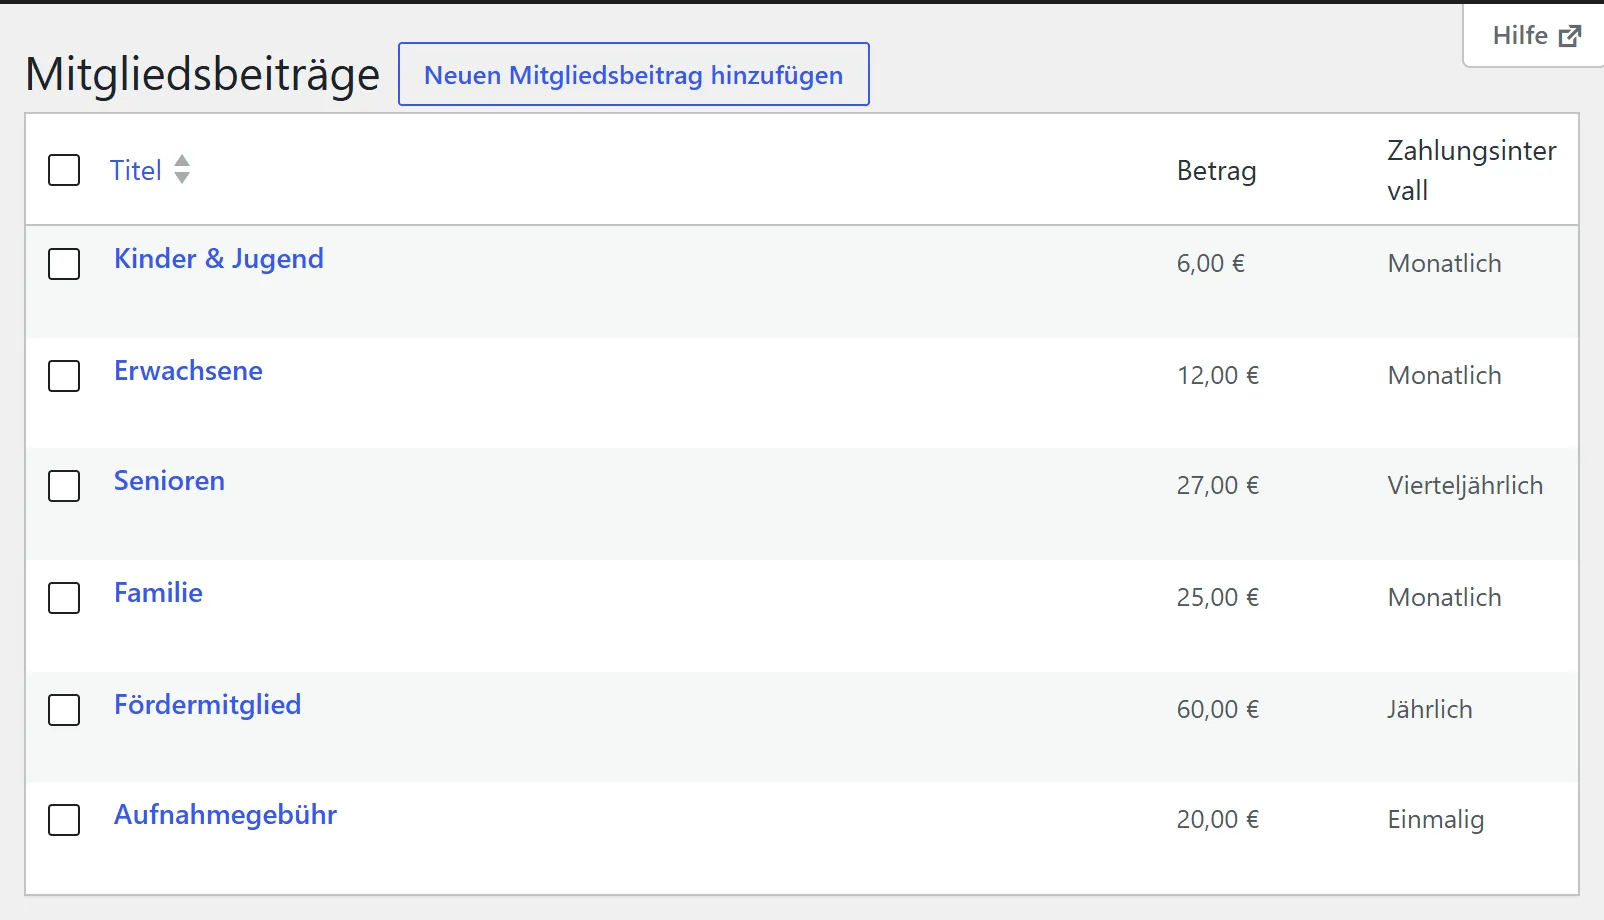Click the Zahlungsintervall column header
This screenshot has width=1604, height=920.
1471,170
